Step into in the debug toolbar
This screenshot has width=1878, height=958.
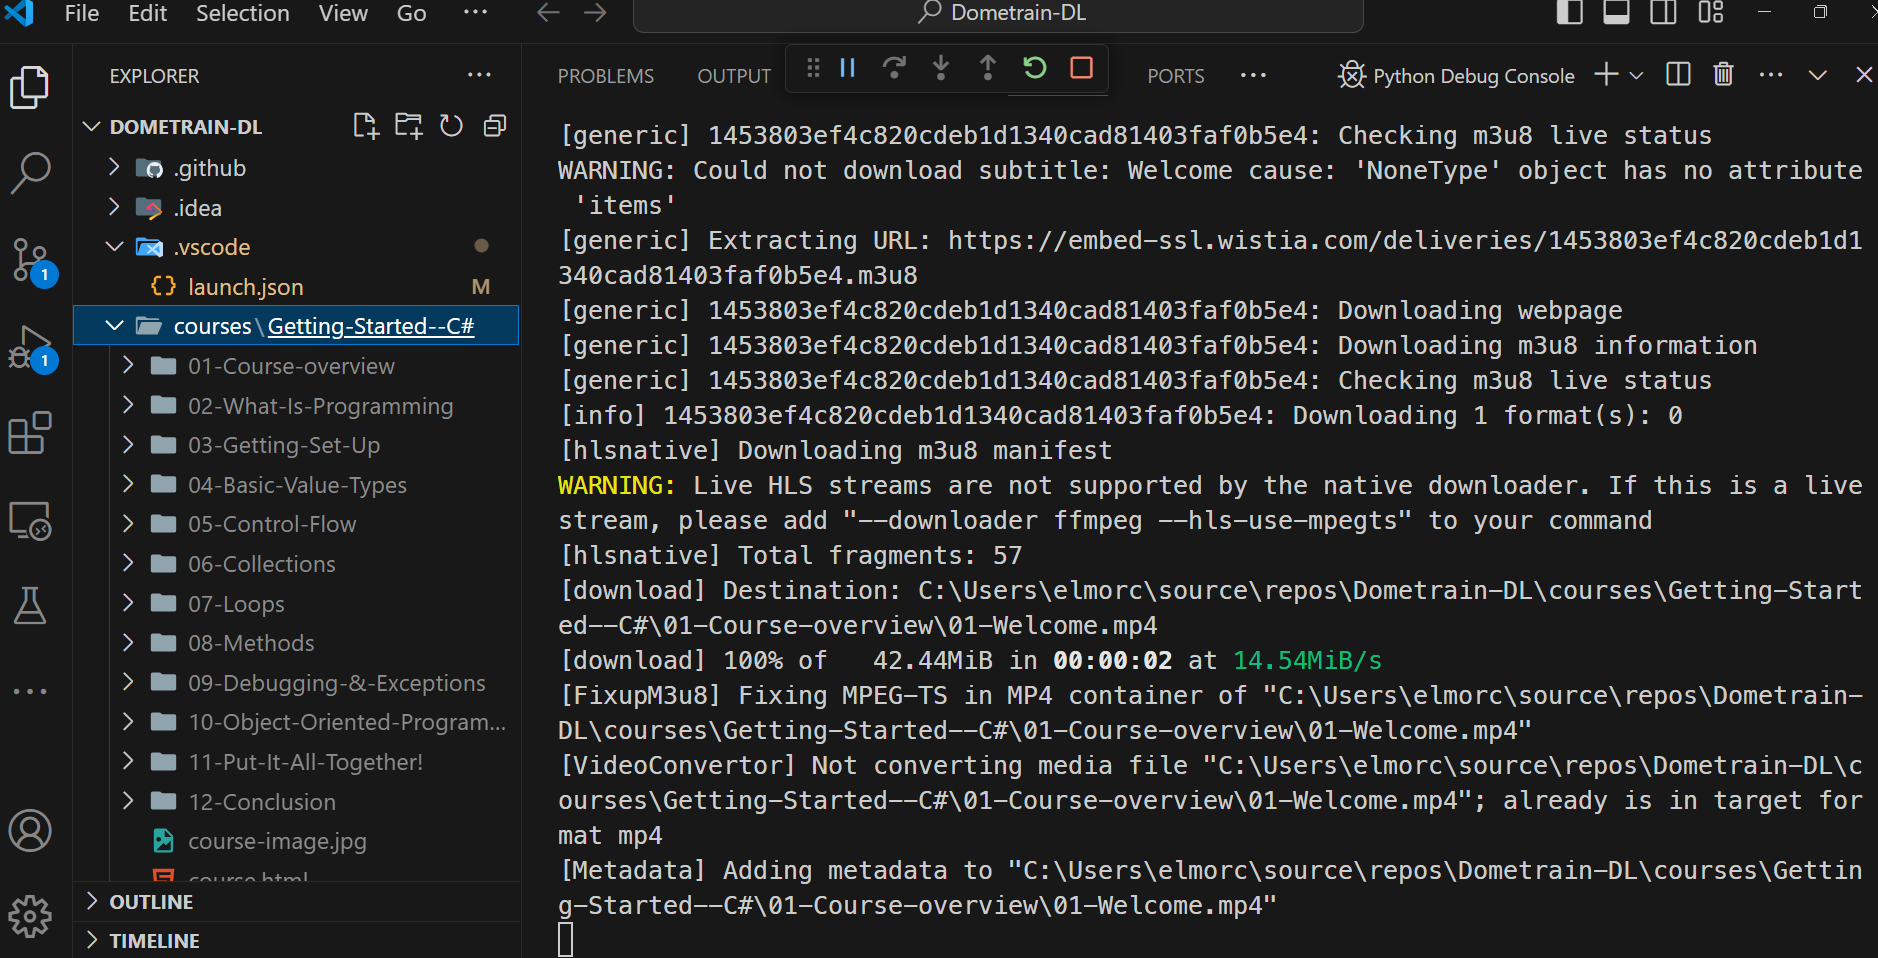pos(941,68)
